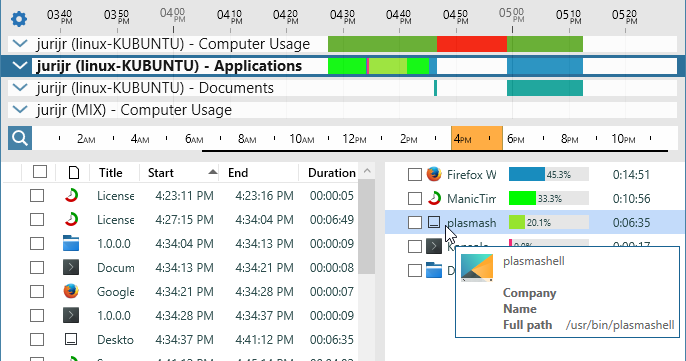Viewport: 686px width, 361px height.
Task: Tick the select-all checkbox in the table header
Action: coord(40,172)
